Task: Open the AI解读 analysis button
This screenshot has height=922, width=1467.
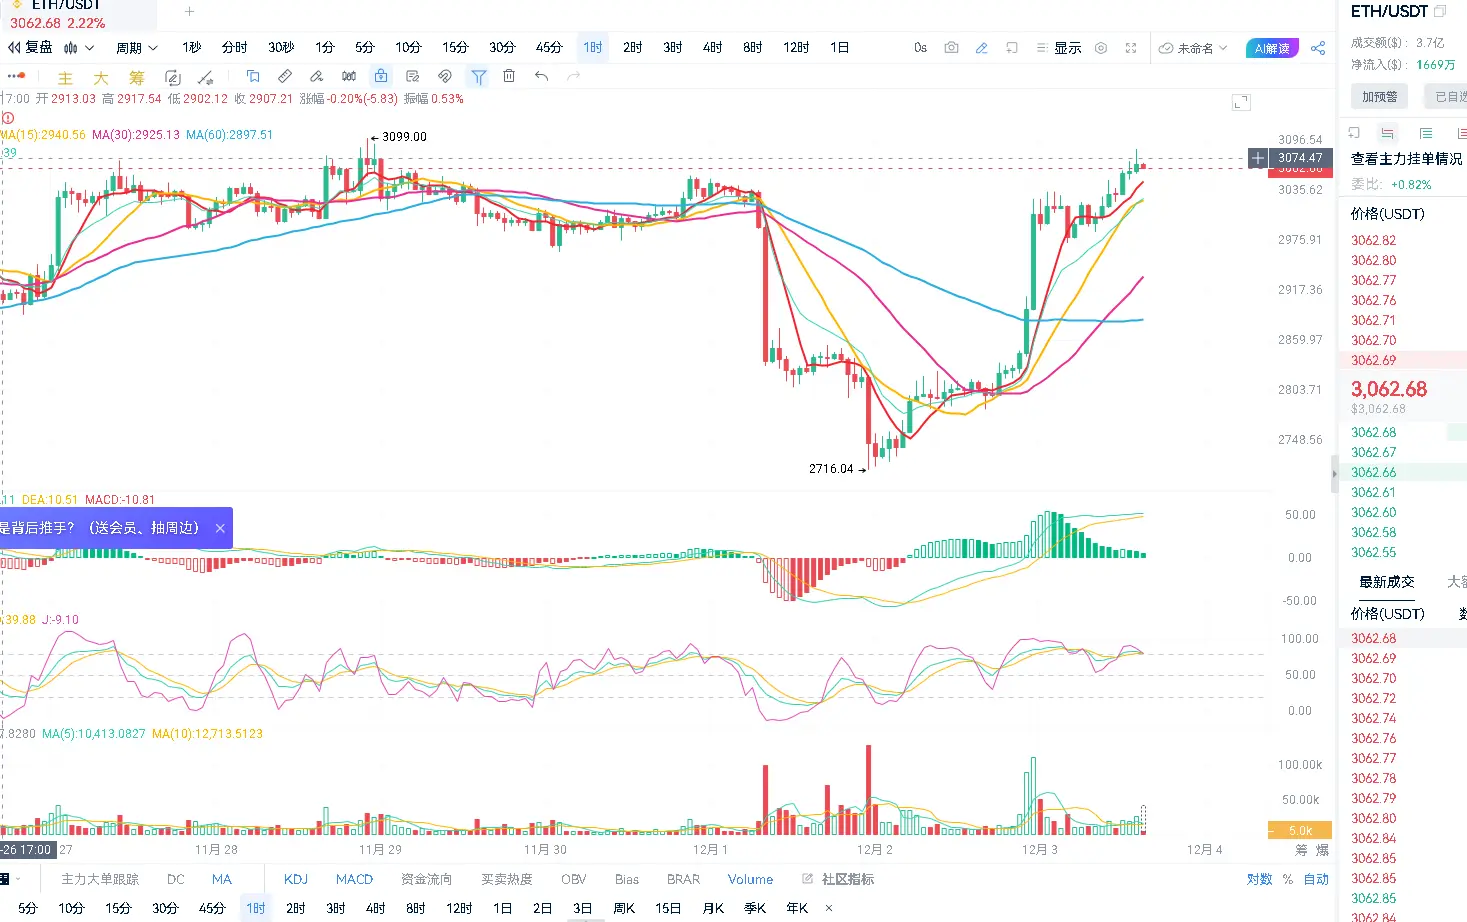Action: [x=1272, y=48]
